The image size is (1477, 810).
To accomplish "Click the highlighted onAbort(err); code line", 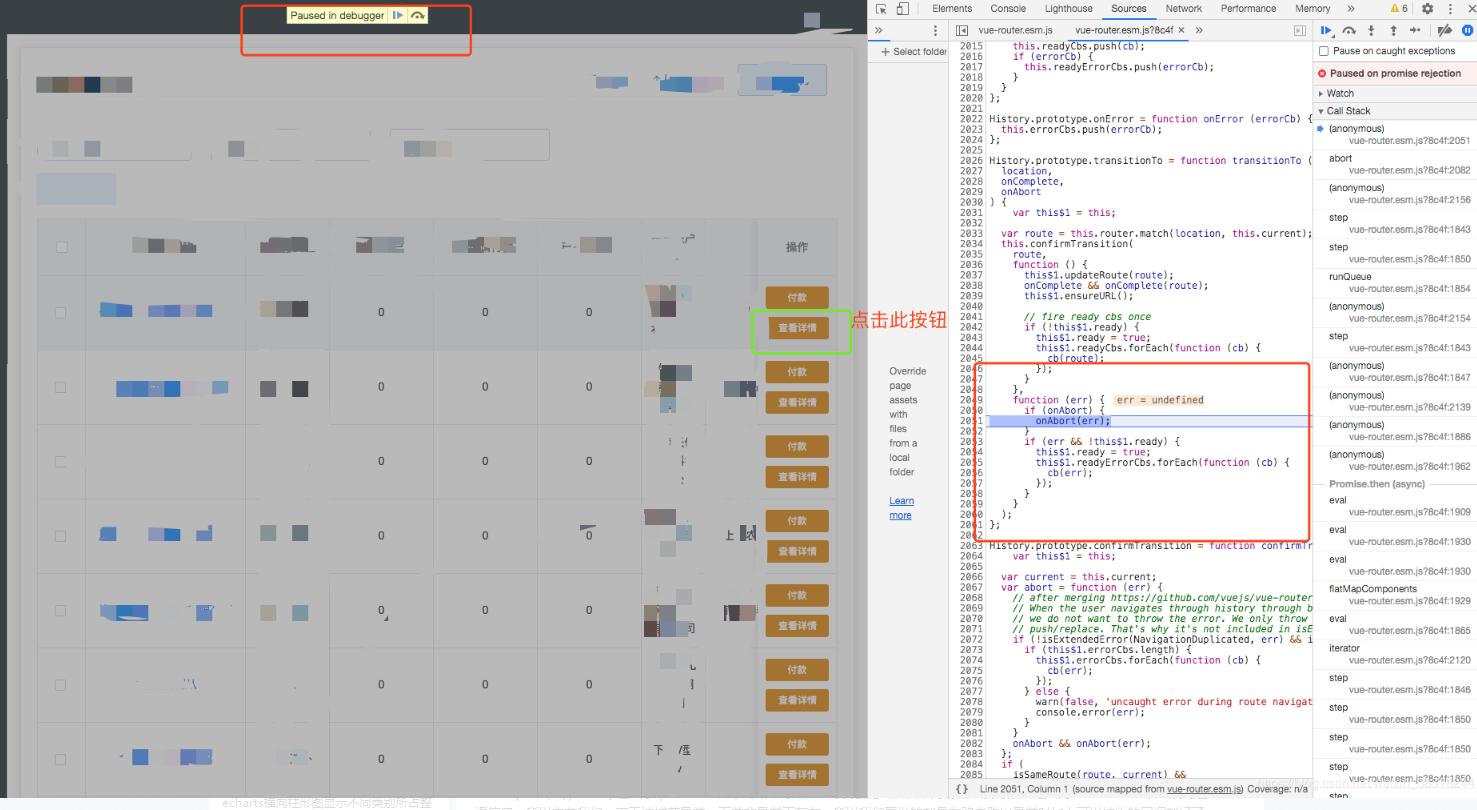I will coord(1150,421).
